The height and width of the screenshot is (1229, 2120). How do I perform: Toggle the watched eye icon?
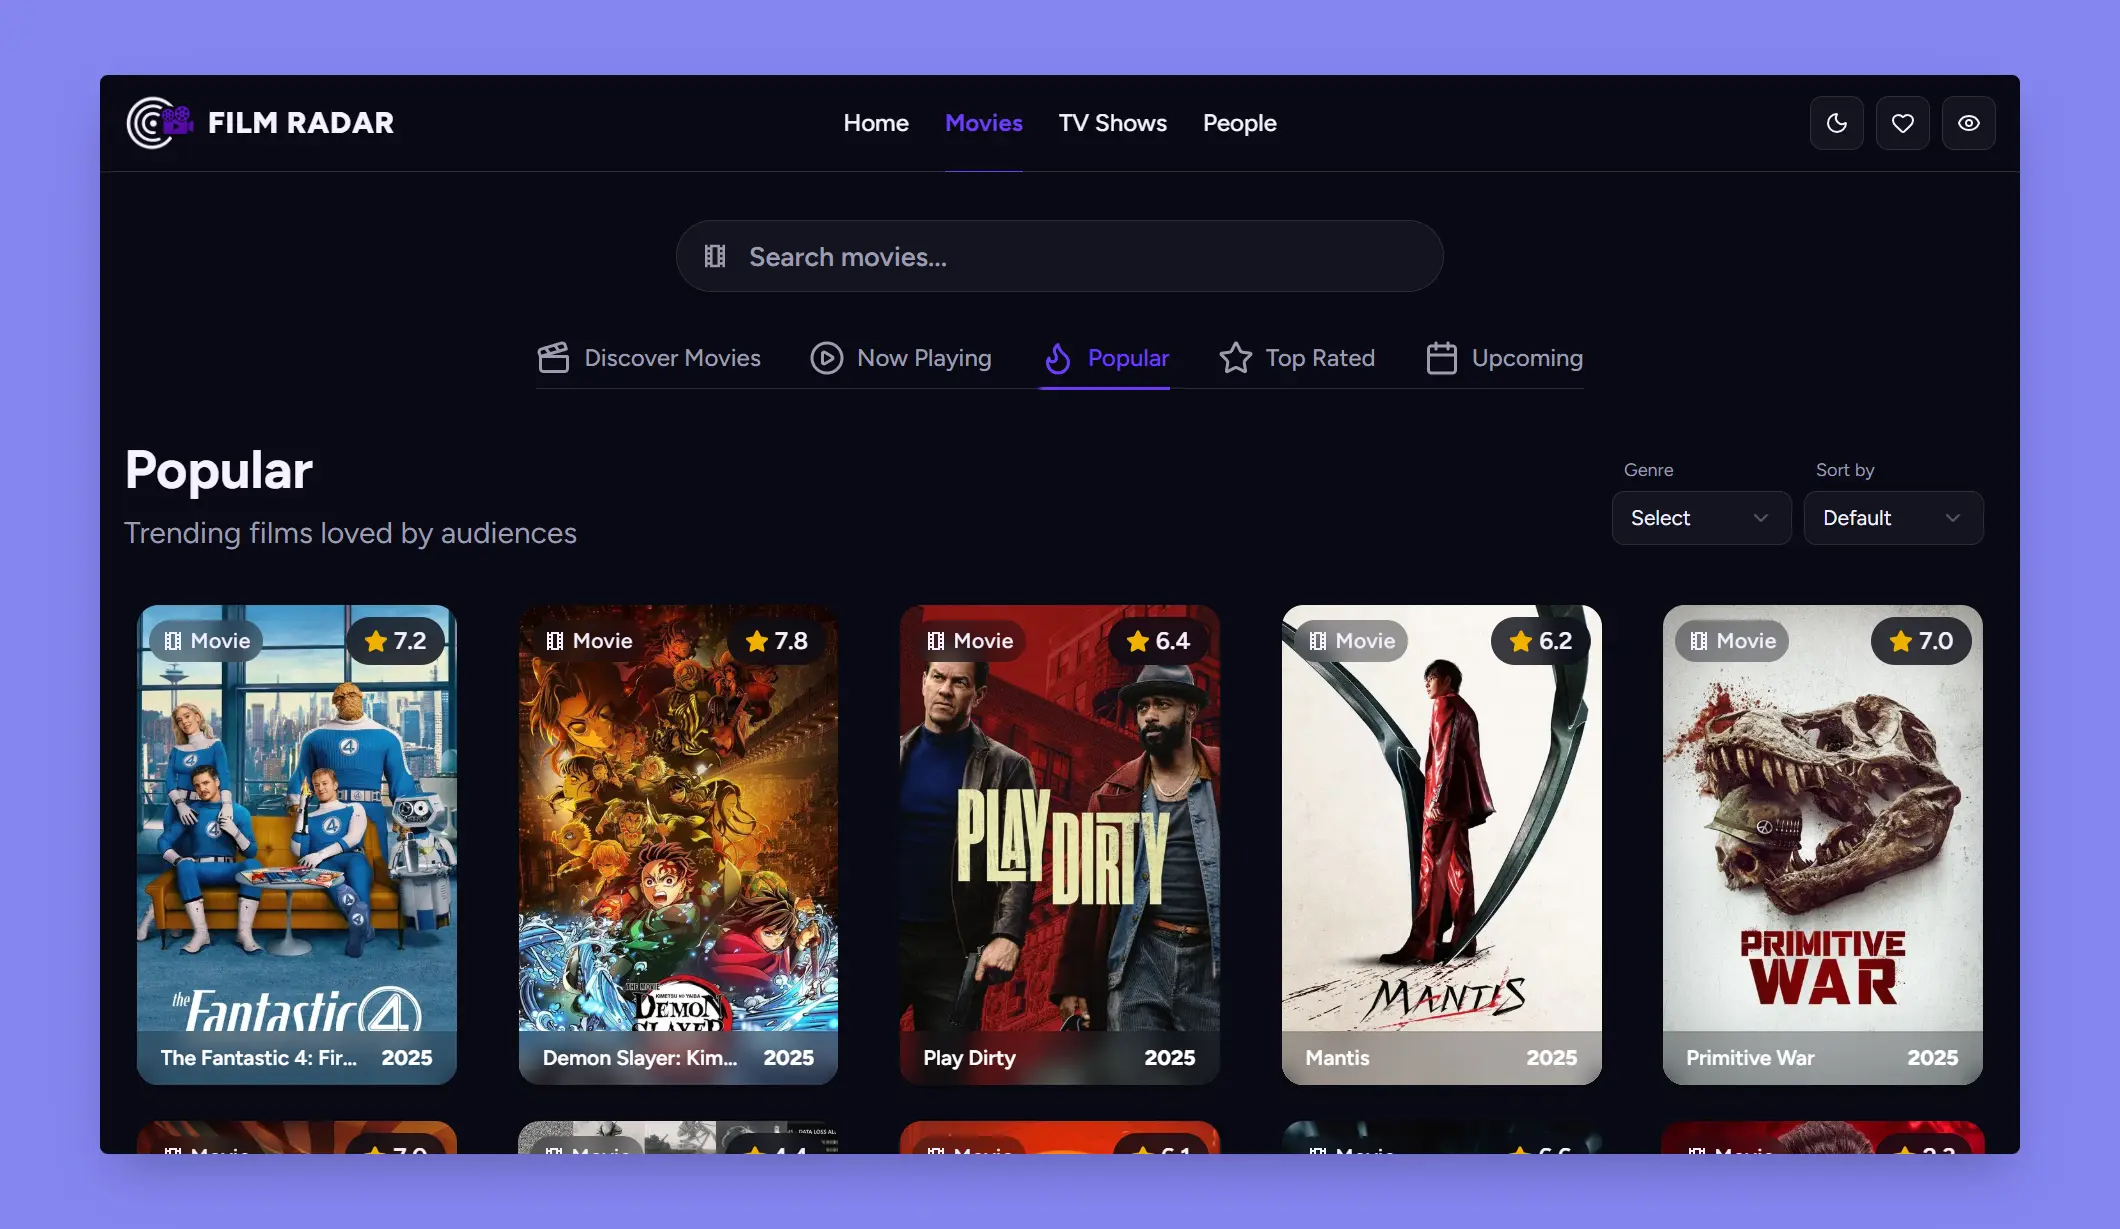point(1969,122)
